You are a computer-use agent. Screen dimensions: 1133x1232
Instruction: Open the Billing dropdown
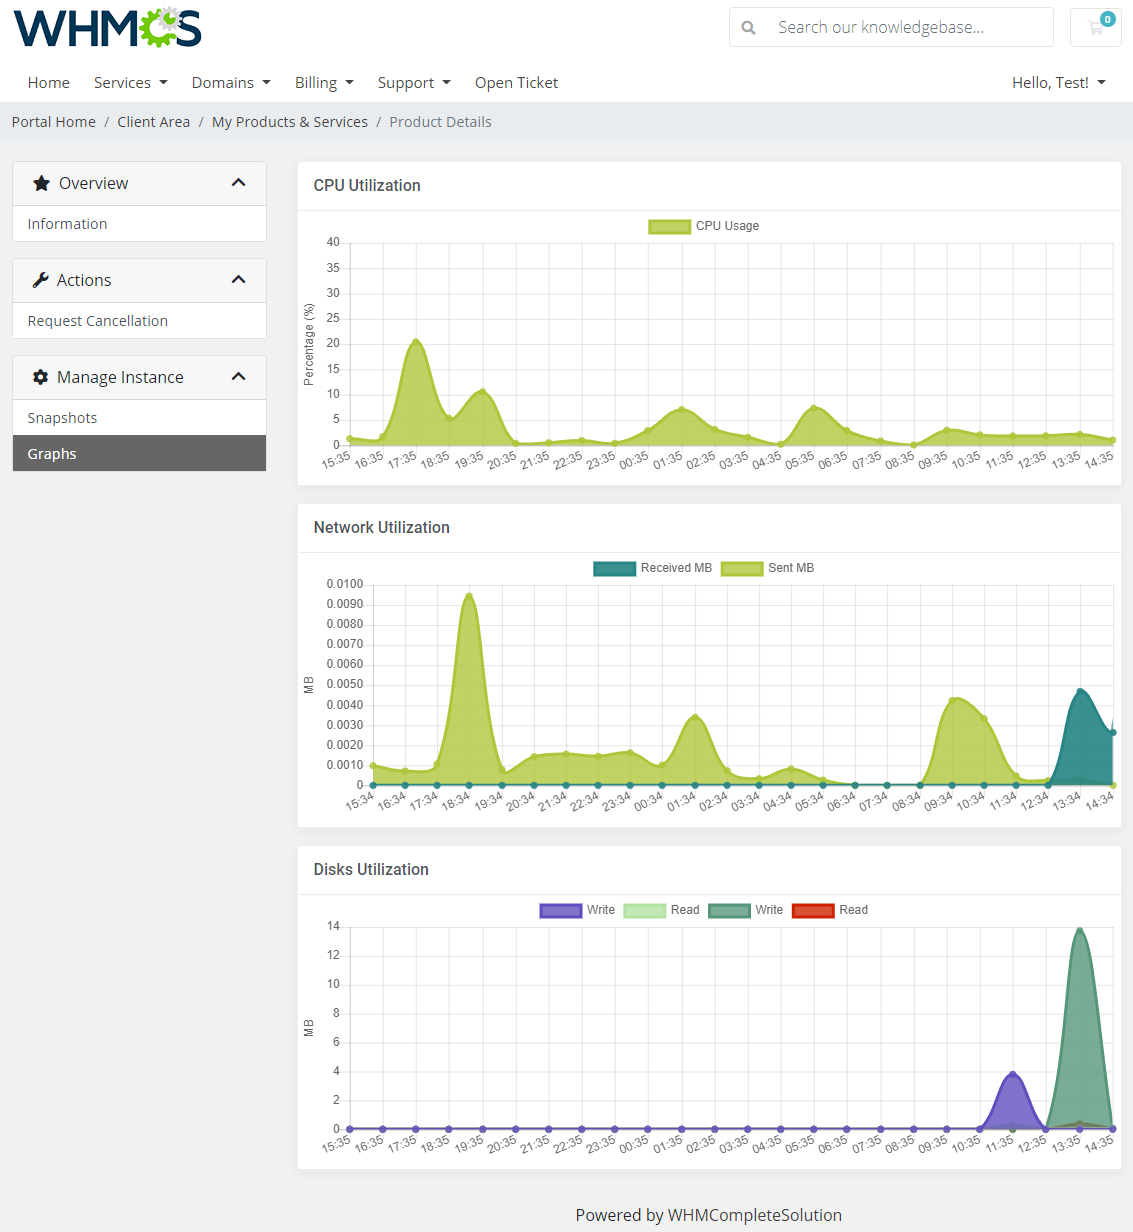(x=323, y=82)
